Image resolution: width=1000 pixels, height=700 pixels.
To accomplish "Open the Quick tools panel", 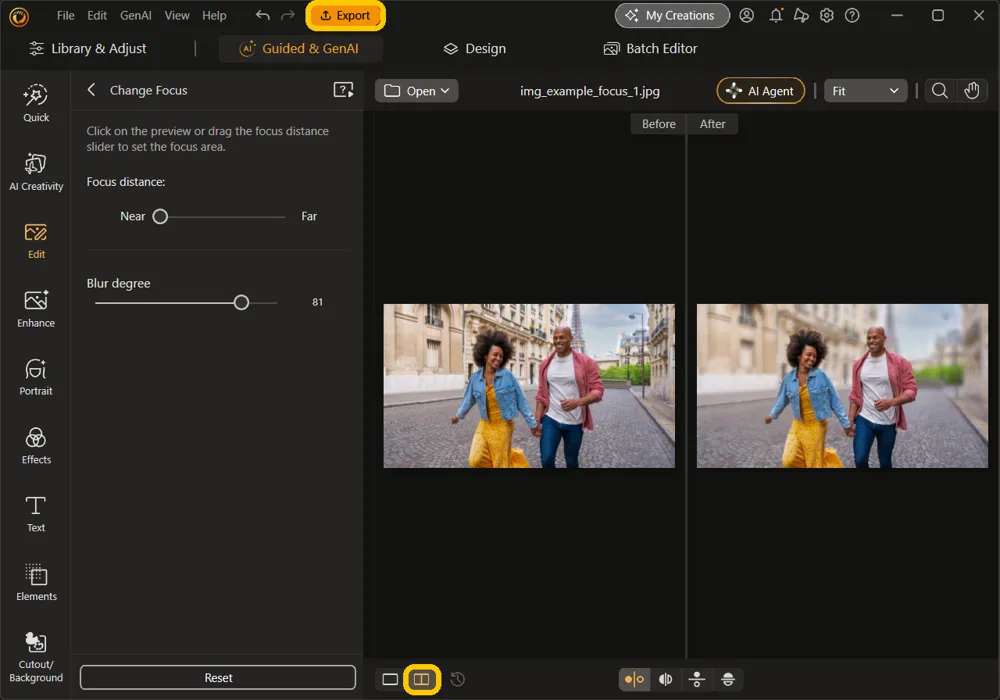I will 36,103.
